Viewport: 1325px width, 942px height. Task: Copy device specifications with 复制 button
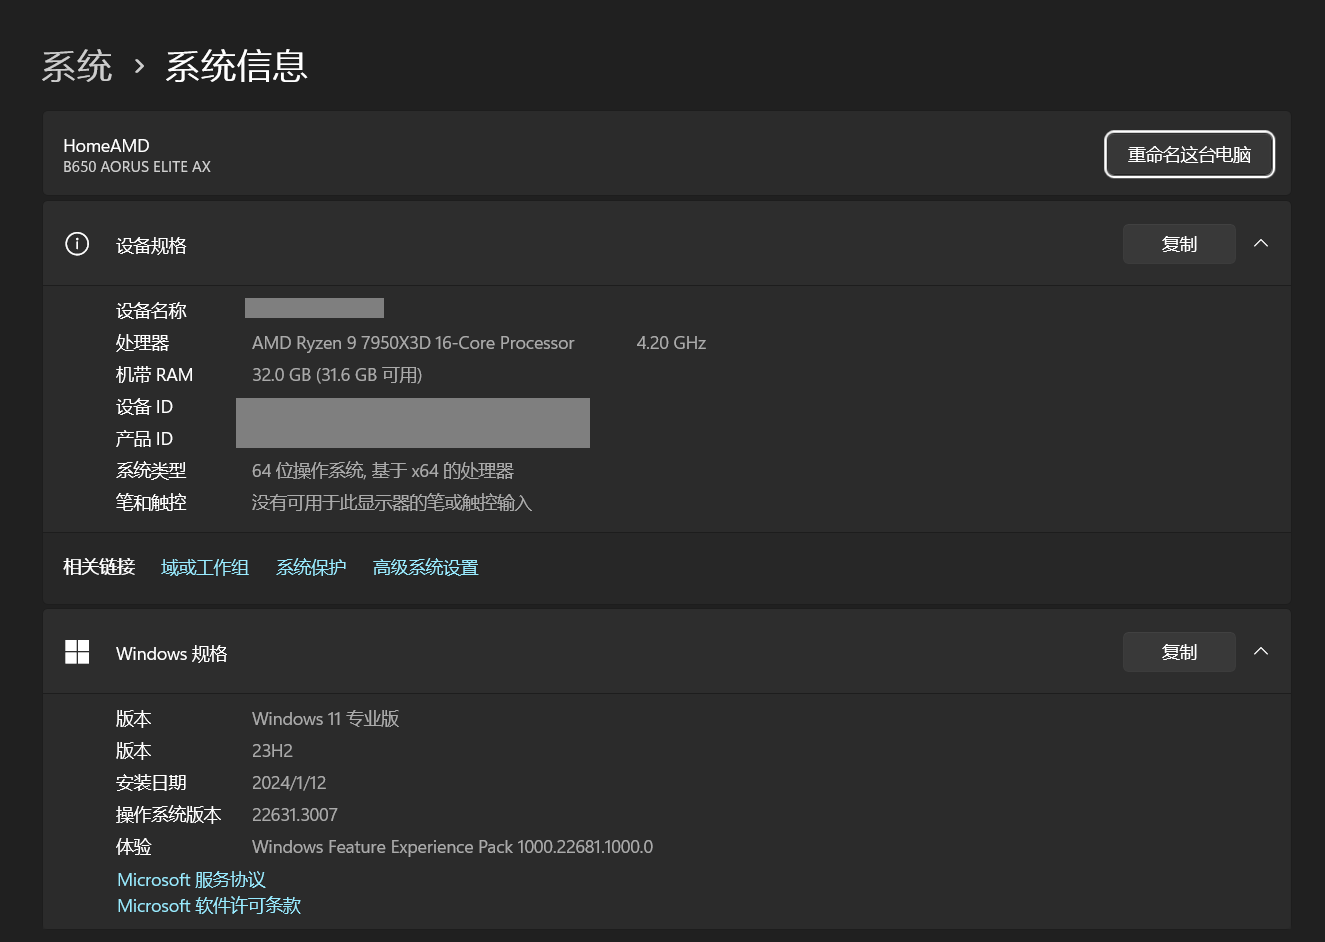pos(1179,244)
